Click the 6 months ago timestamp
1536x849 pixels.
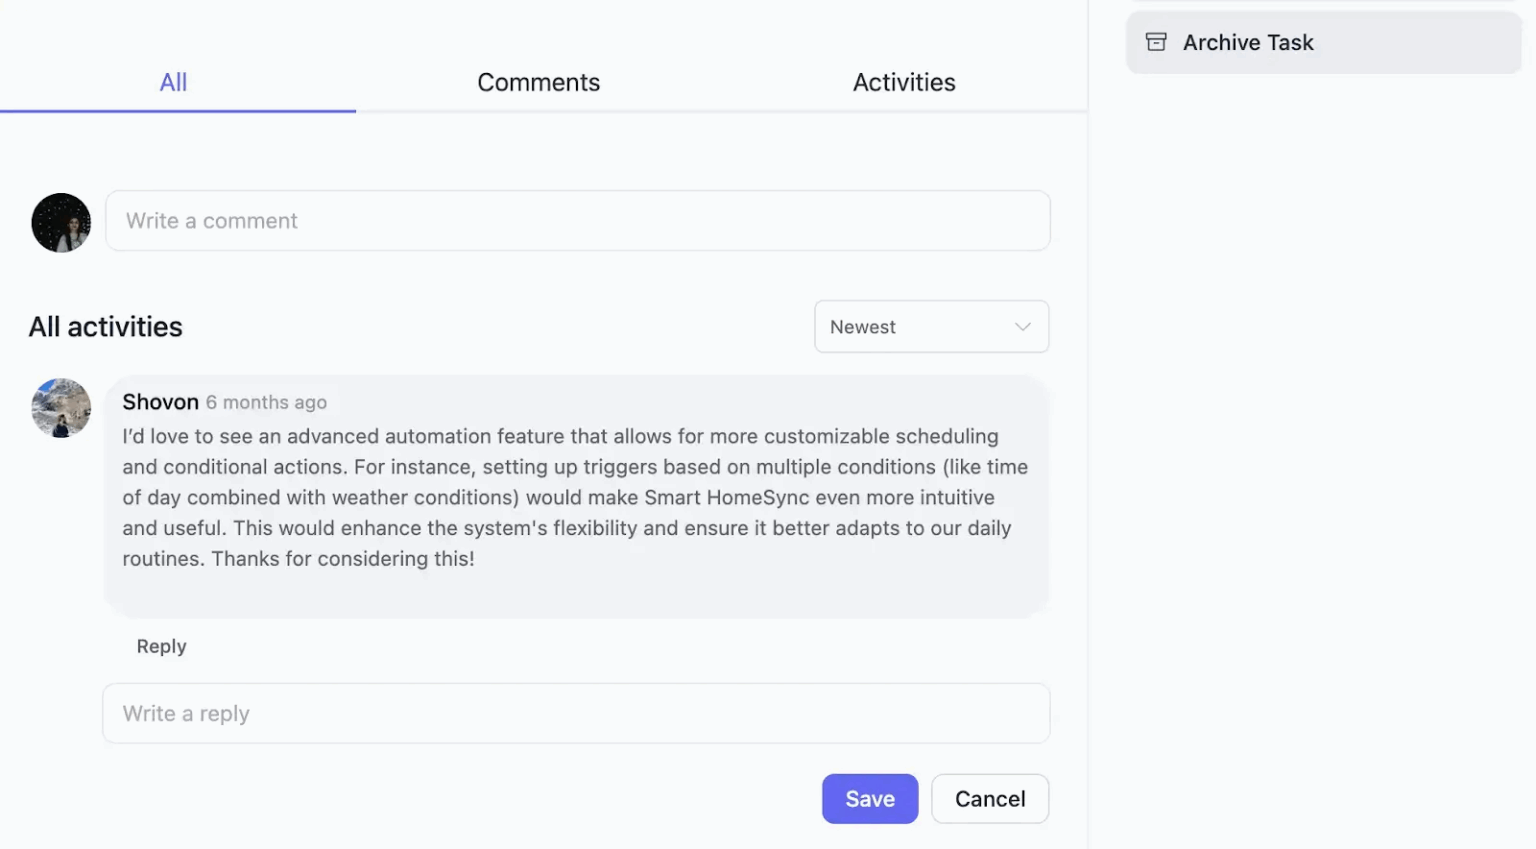point(266,402)
